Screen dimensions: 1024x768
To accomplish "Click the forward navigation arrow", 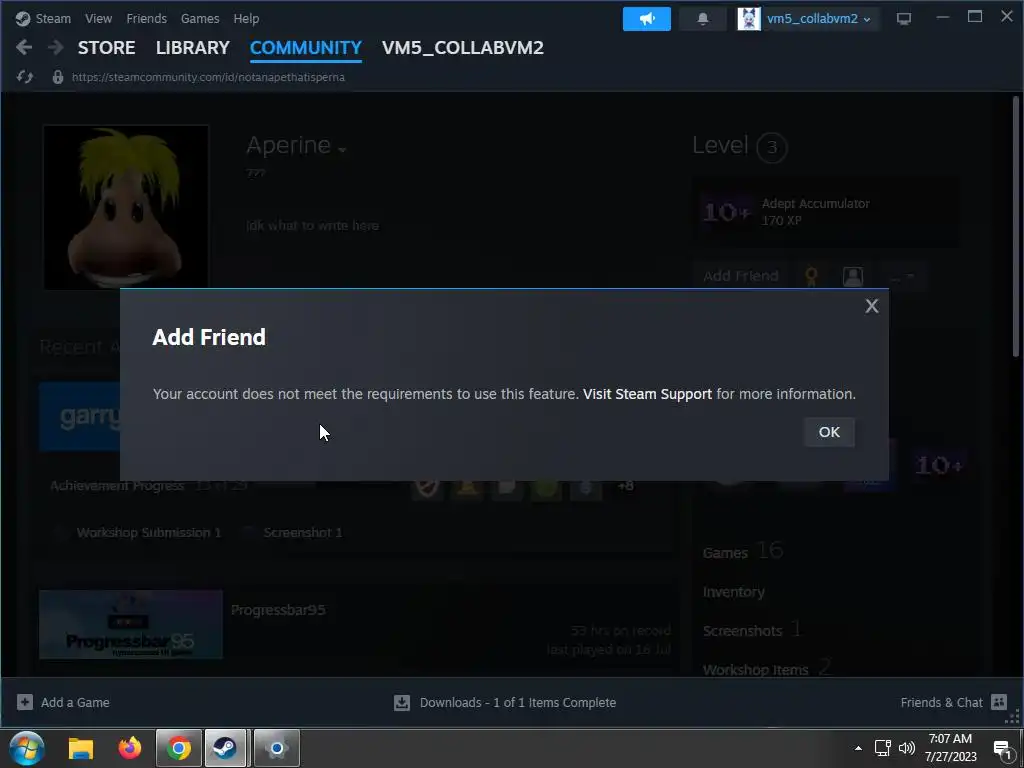I will click(x=56, y=47).
